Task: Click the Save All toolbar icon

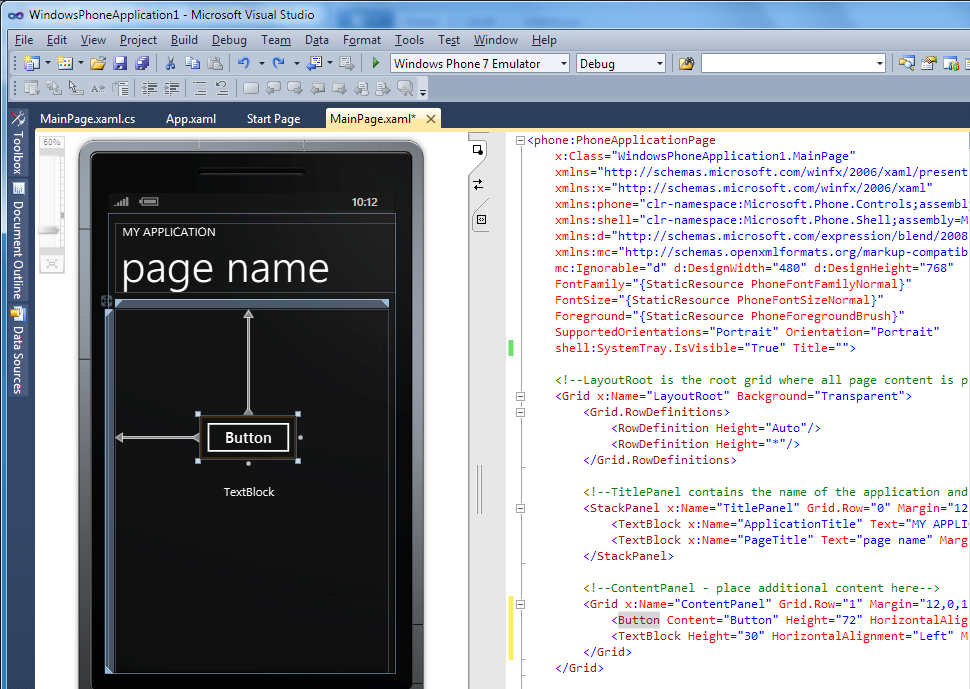Action: pos(142,63)
